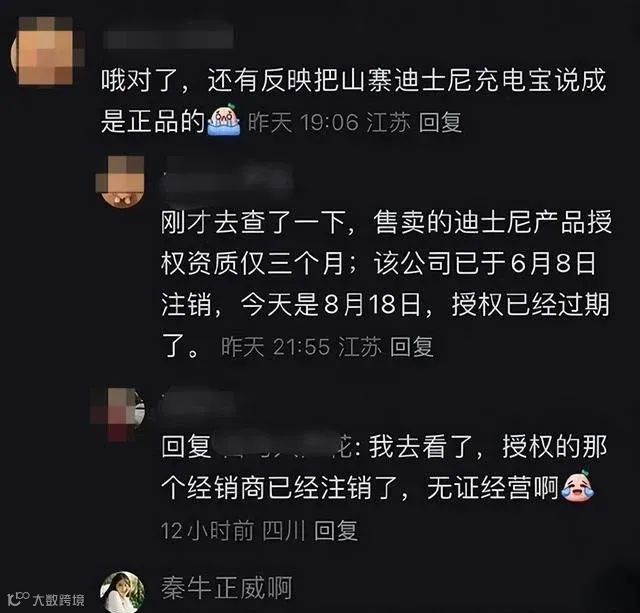Screen dimensions: 640x613
Task: Open the blurred username of the top commenter
Action: tap(168, 38)
